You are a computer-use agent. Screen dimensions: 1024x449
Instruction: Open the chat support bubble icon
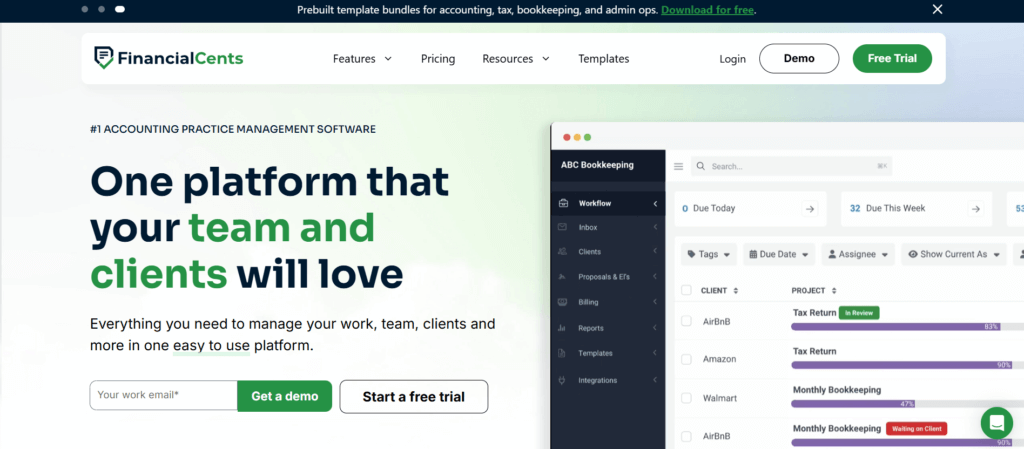click(x=996, y=423)
